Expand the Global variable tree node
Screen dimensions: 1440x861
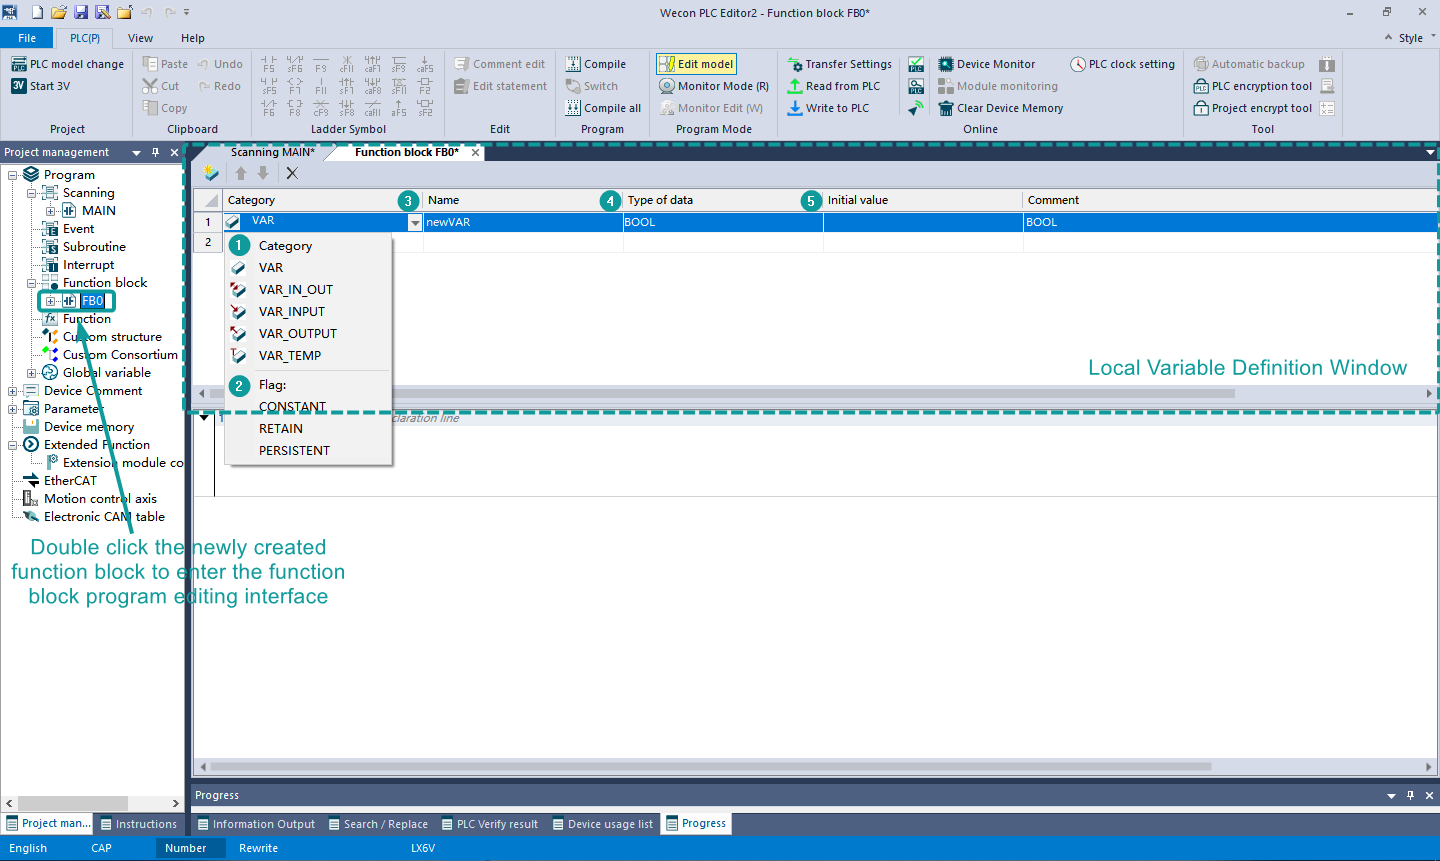[31, 373]
